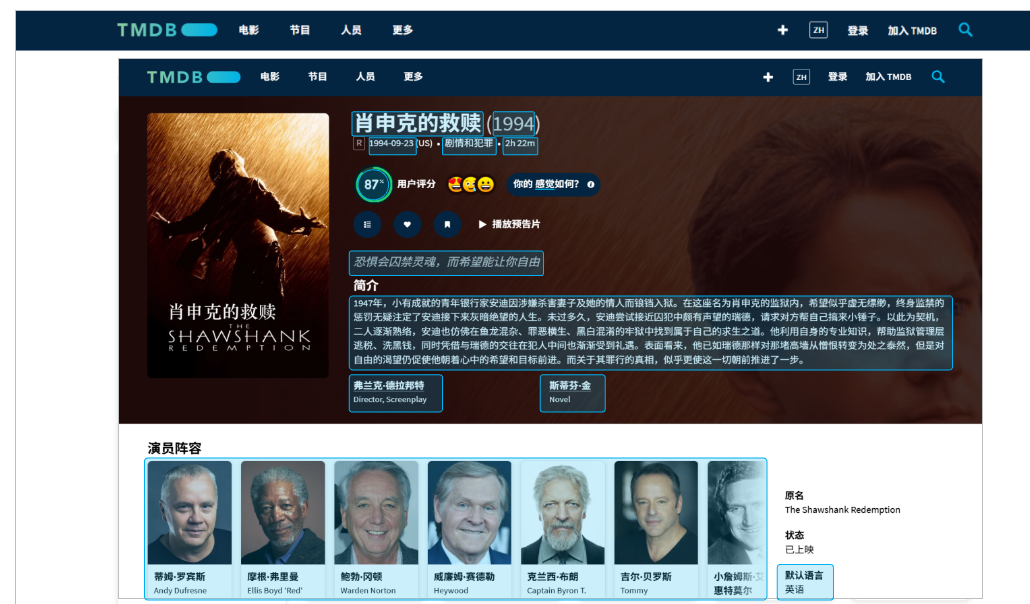Open the search magnifier in the outer header
This screenshot has width=1030, height=604.
(965, 30)
